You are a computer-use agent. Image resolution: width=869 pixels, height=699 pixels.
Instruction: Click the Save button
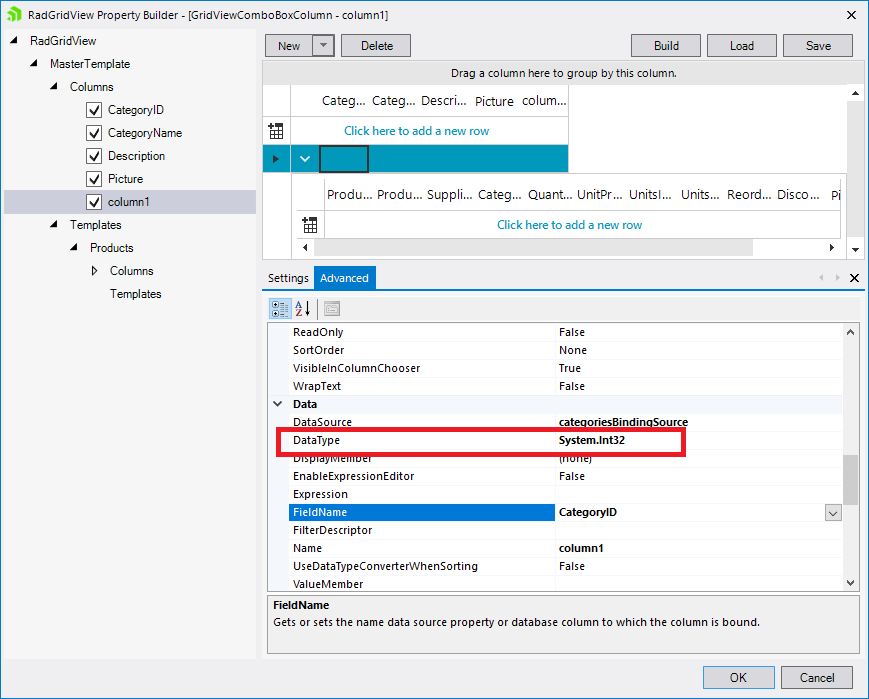pos(818,45)
